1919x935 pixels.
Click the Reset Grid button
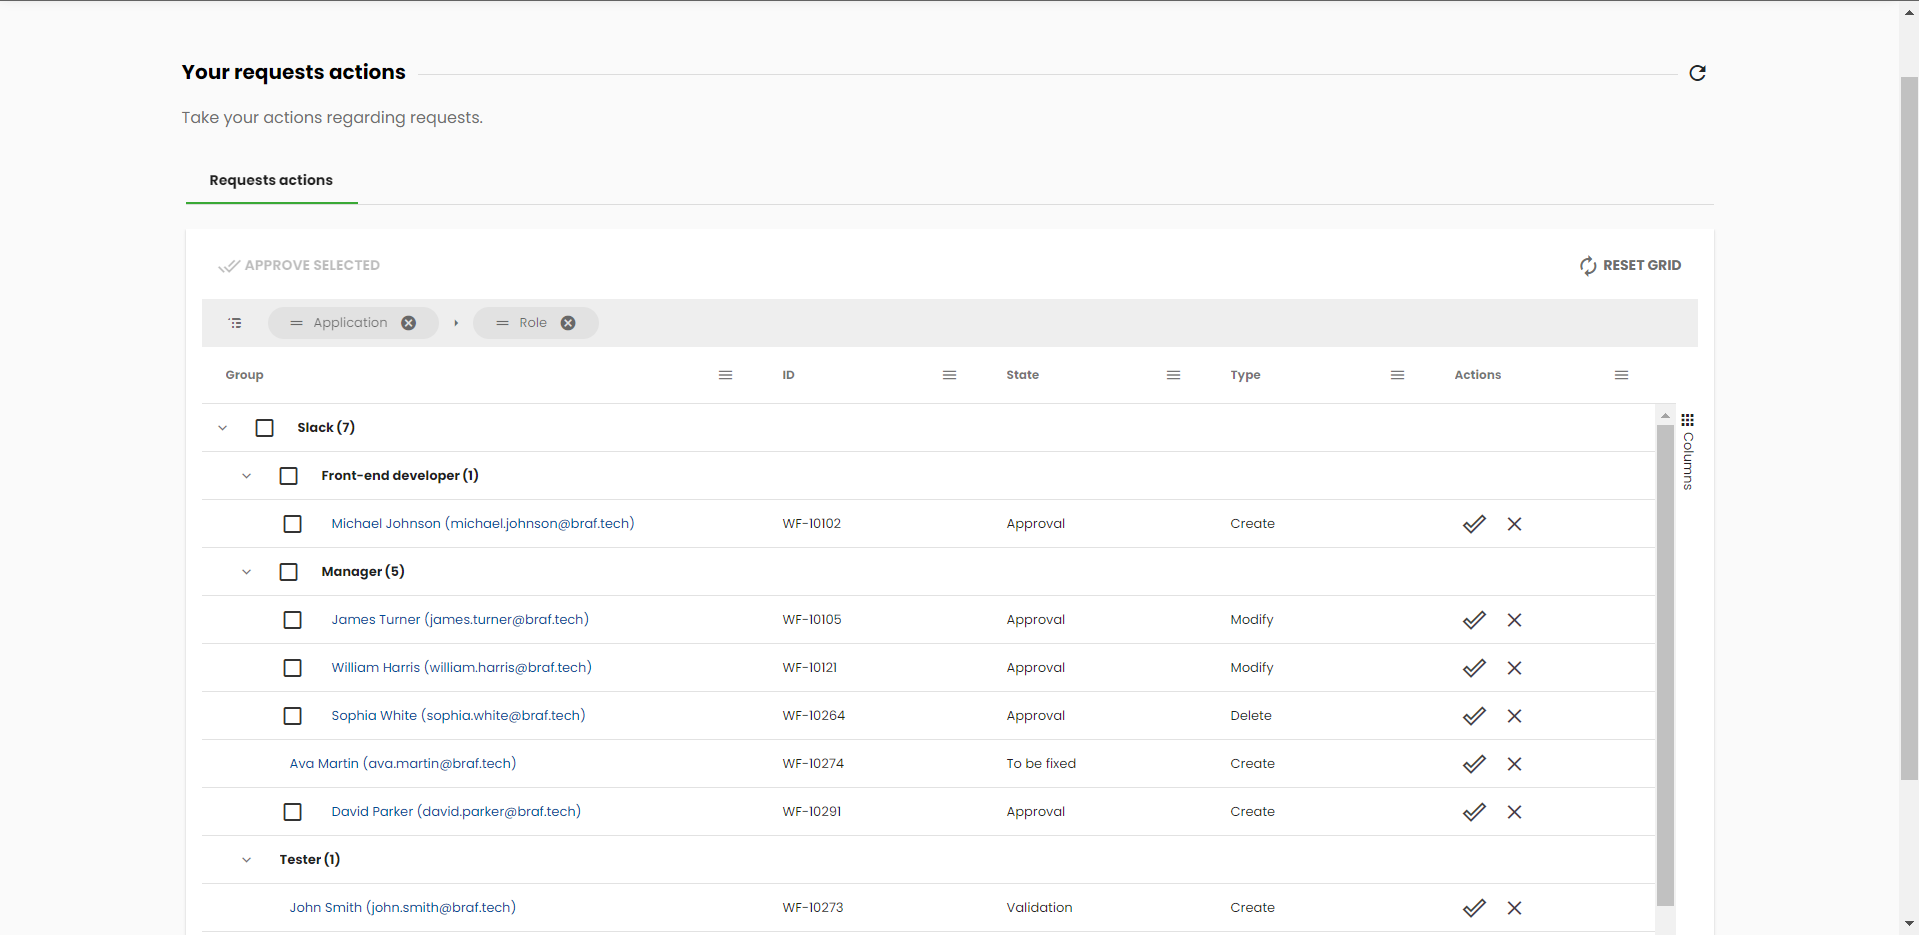(x=1630, y=265)
